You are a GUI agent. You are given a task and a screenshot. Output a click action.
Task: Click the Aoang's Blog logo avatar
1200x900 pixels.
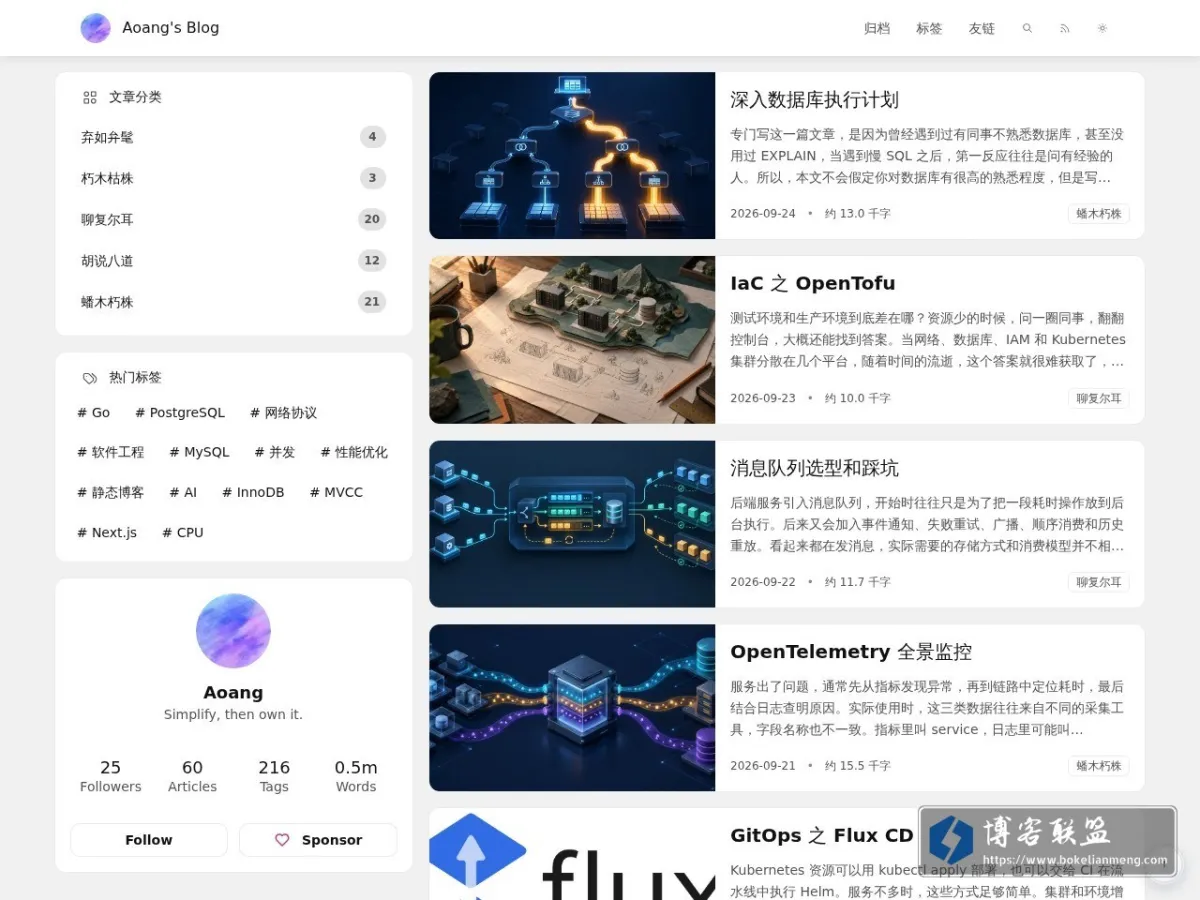(95, 28)
